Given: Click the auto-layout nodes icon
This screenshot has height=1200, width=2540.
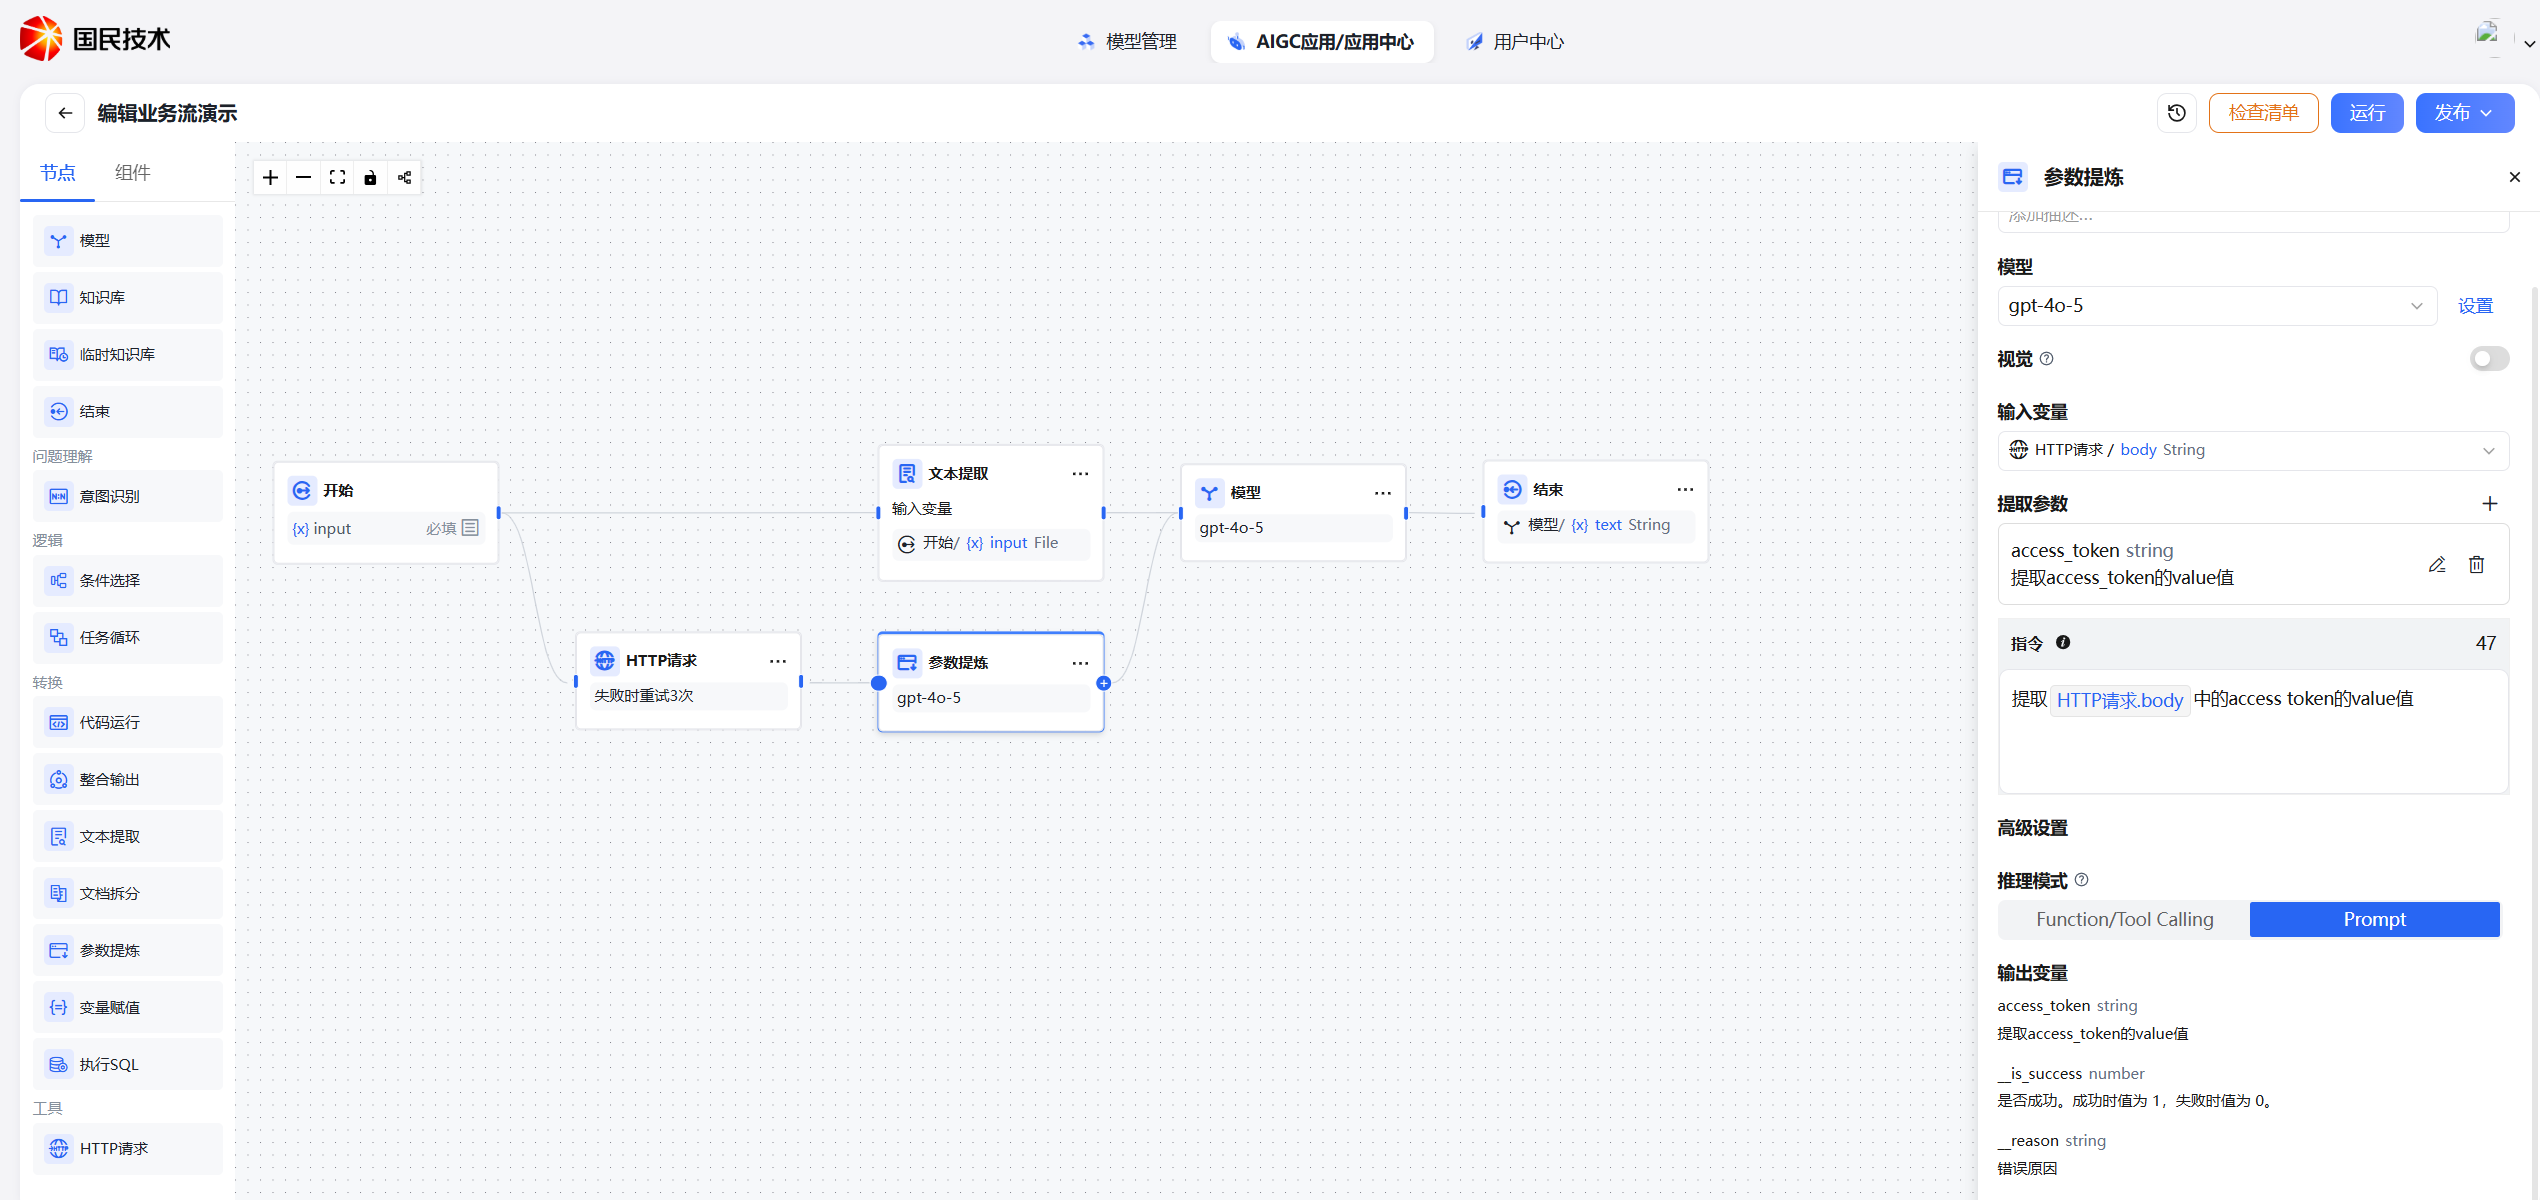Looking at the screenshot, I should (404, 178).
